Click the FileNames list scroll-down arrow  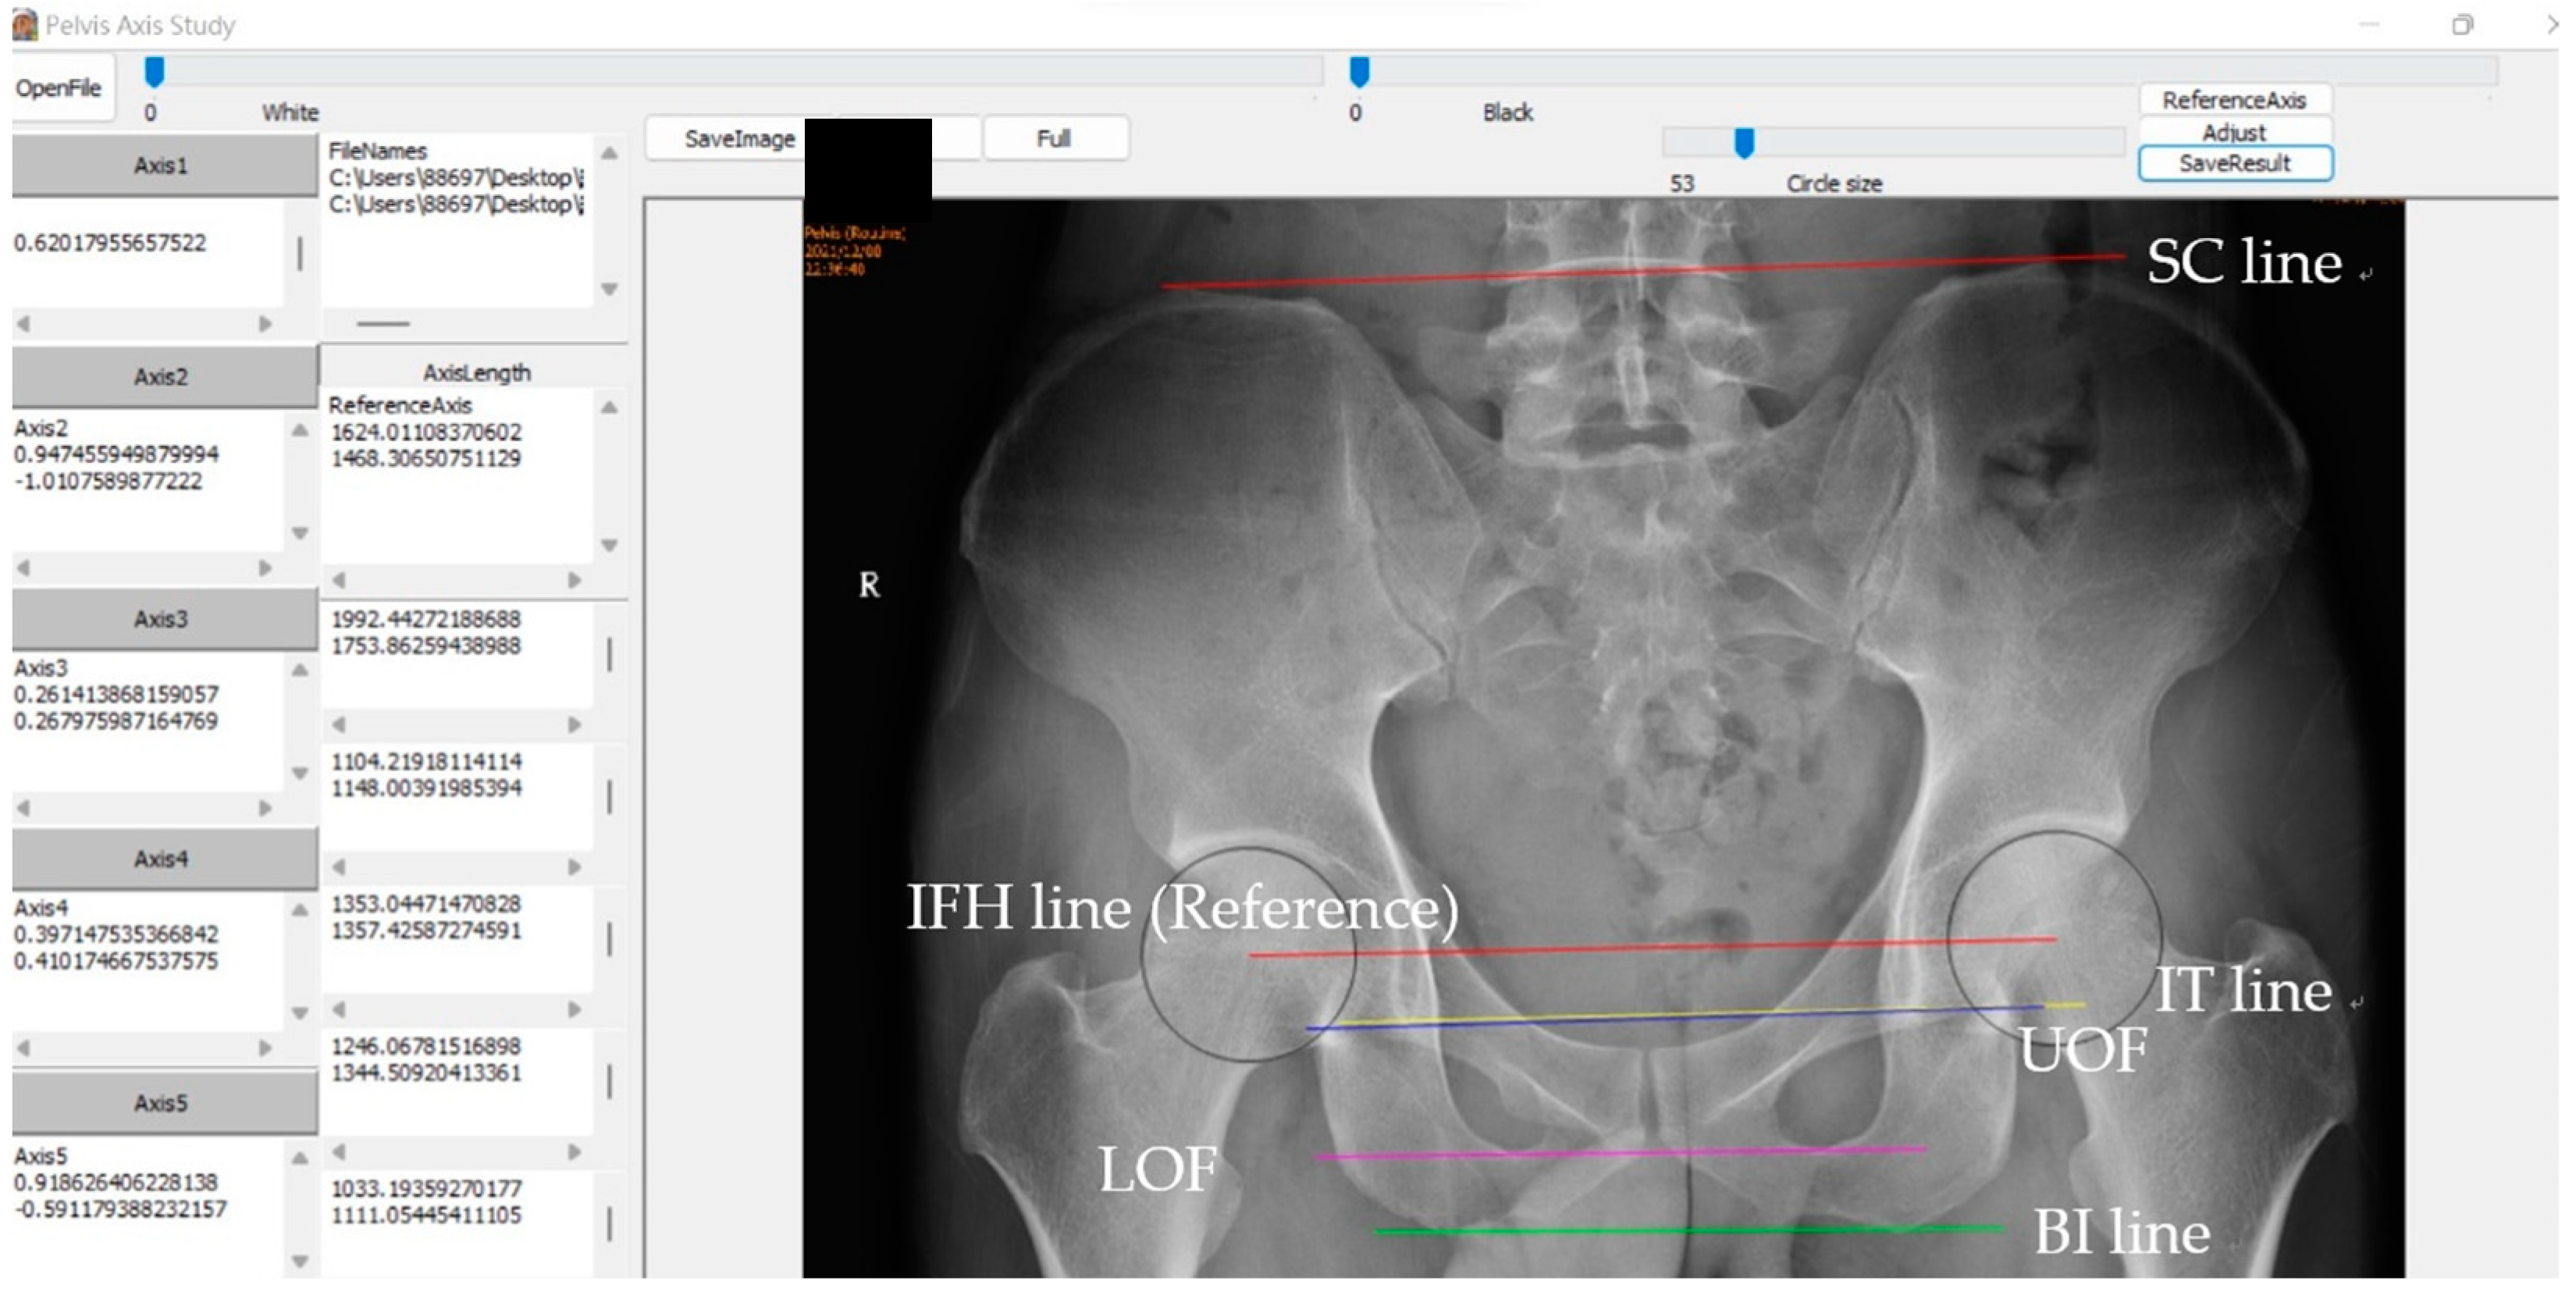click(609, 289)
